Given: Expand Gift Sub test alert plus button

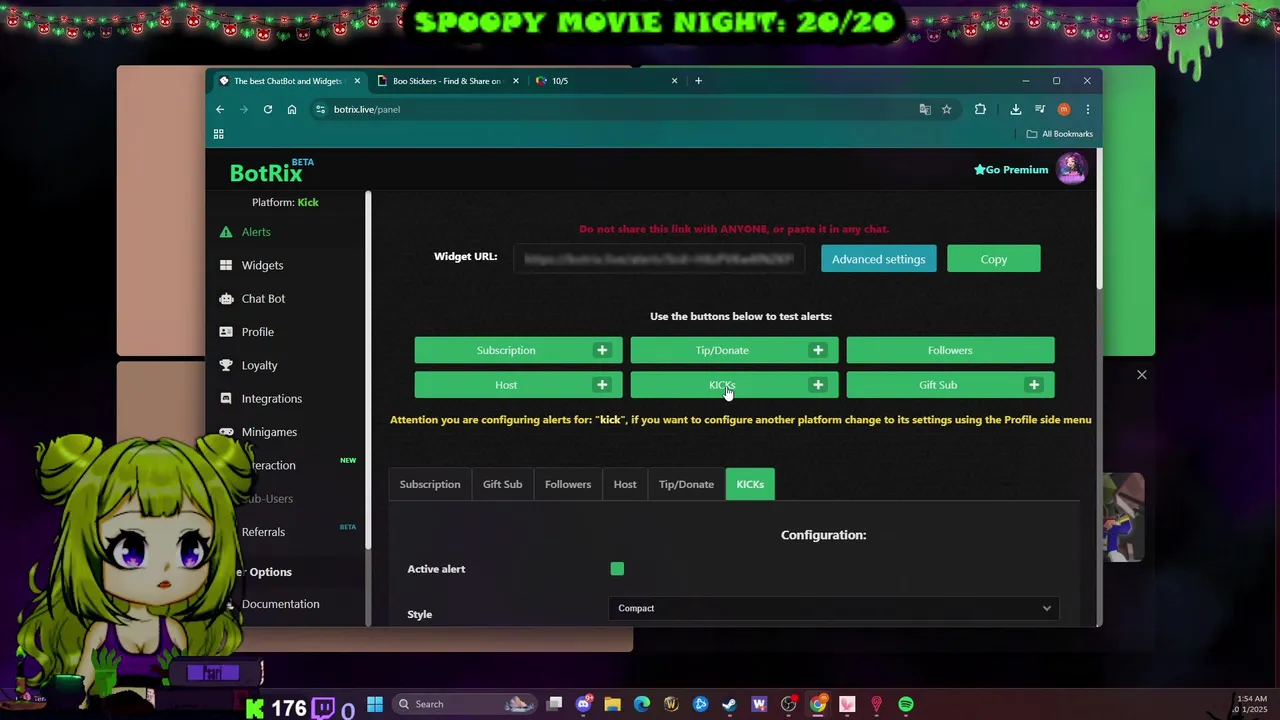Looking at the screenshot, I should (x=1034, y=385).
